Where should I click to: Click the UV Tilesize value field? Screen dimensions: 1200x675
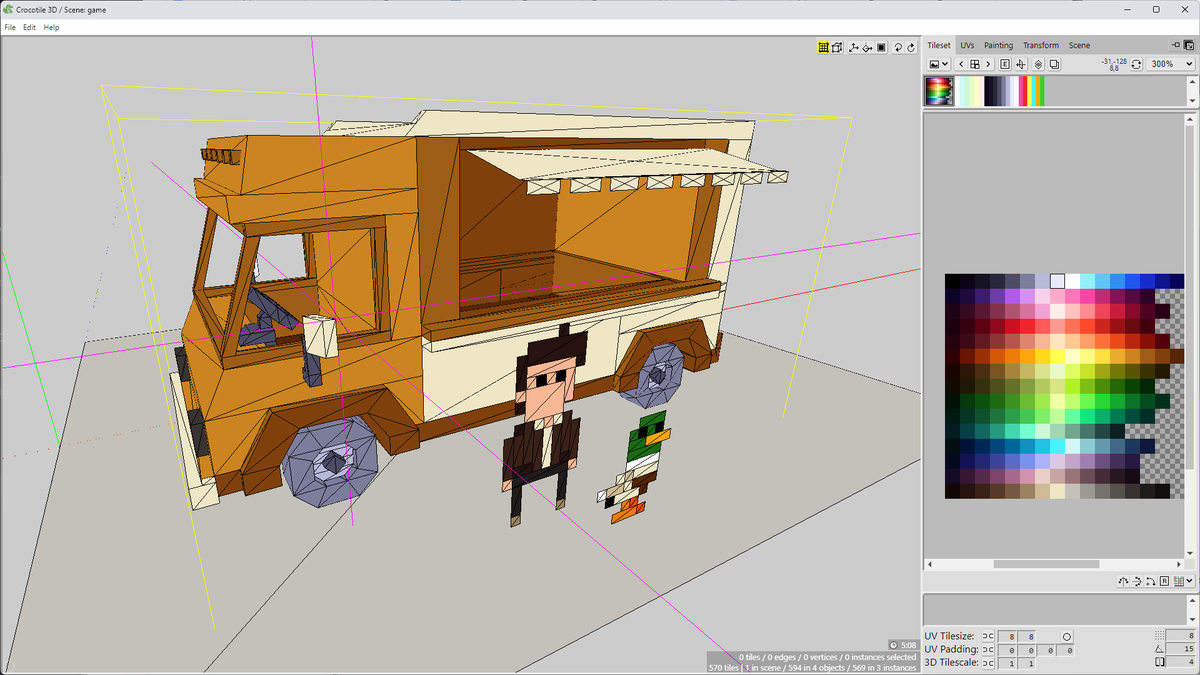coord(1012,636)
